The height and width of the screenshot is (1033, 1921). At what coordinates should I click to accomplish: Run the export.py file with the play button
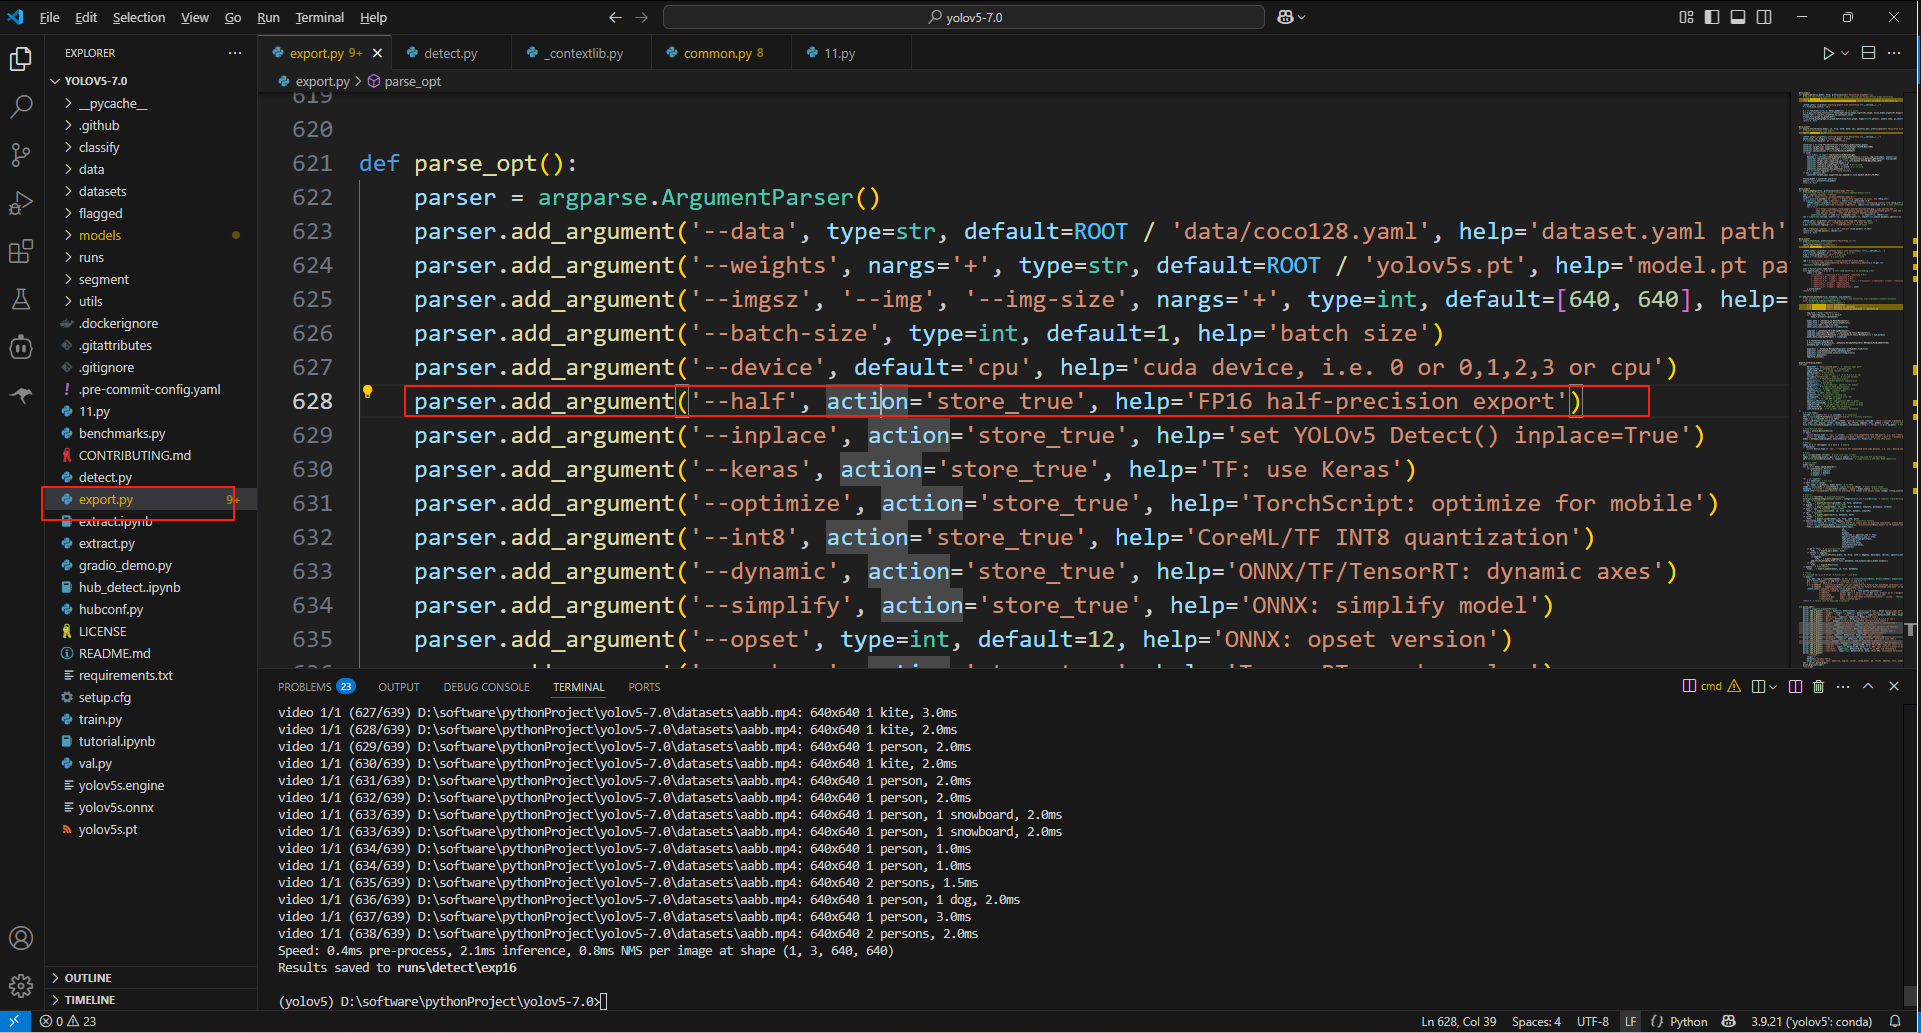(1829, 53)
